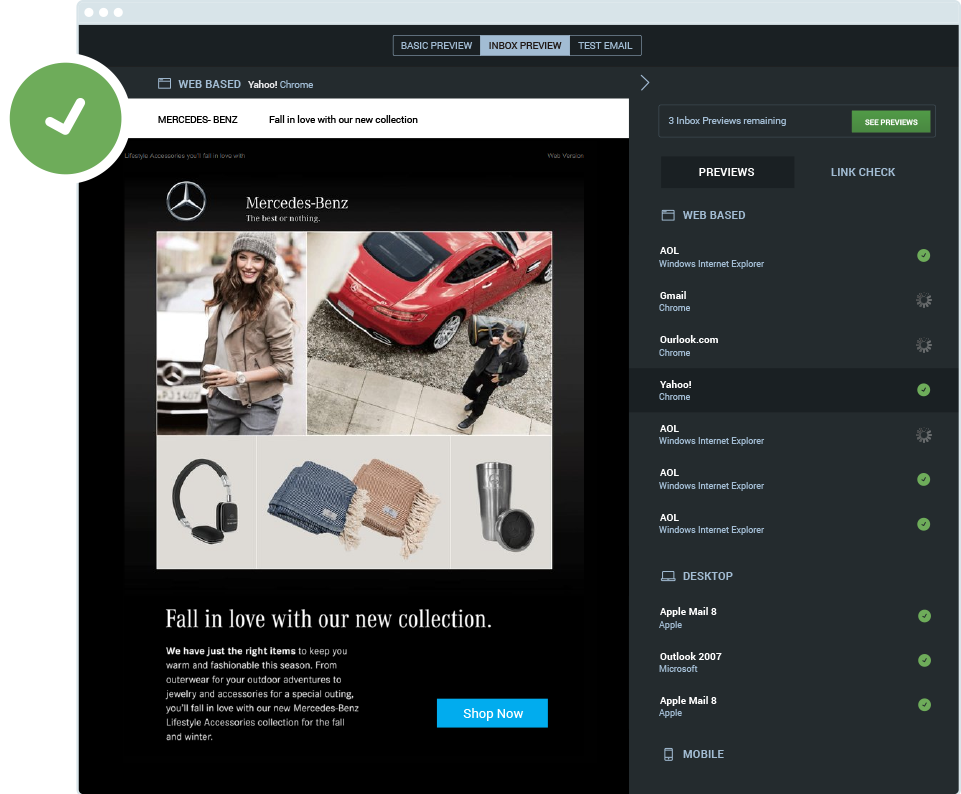
Task: Open the Web Version link in email
Action: point(565,156)
